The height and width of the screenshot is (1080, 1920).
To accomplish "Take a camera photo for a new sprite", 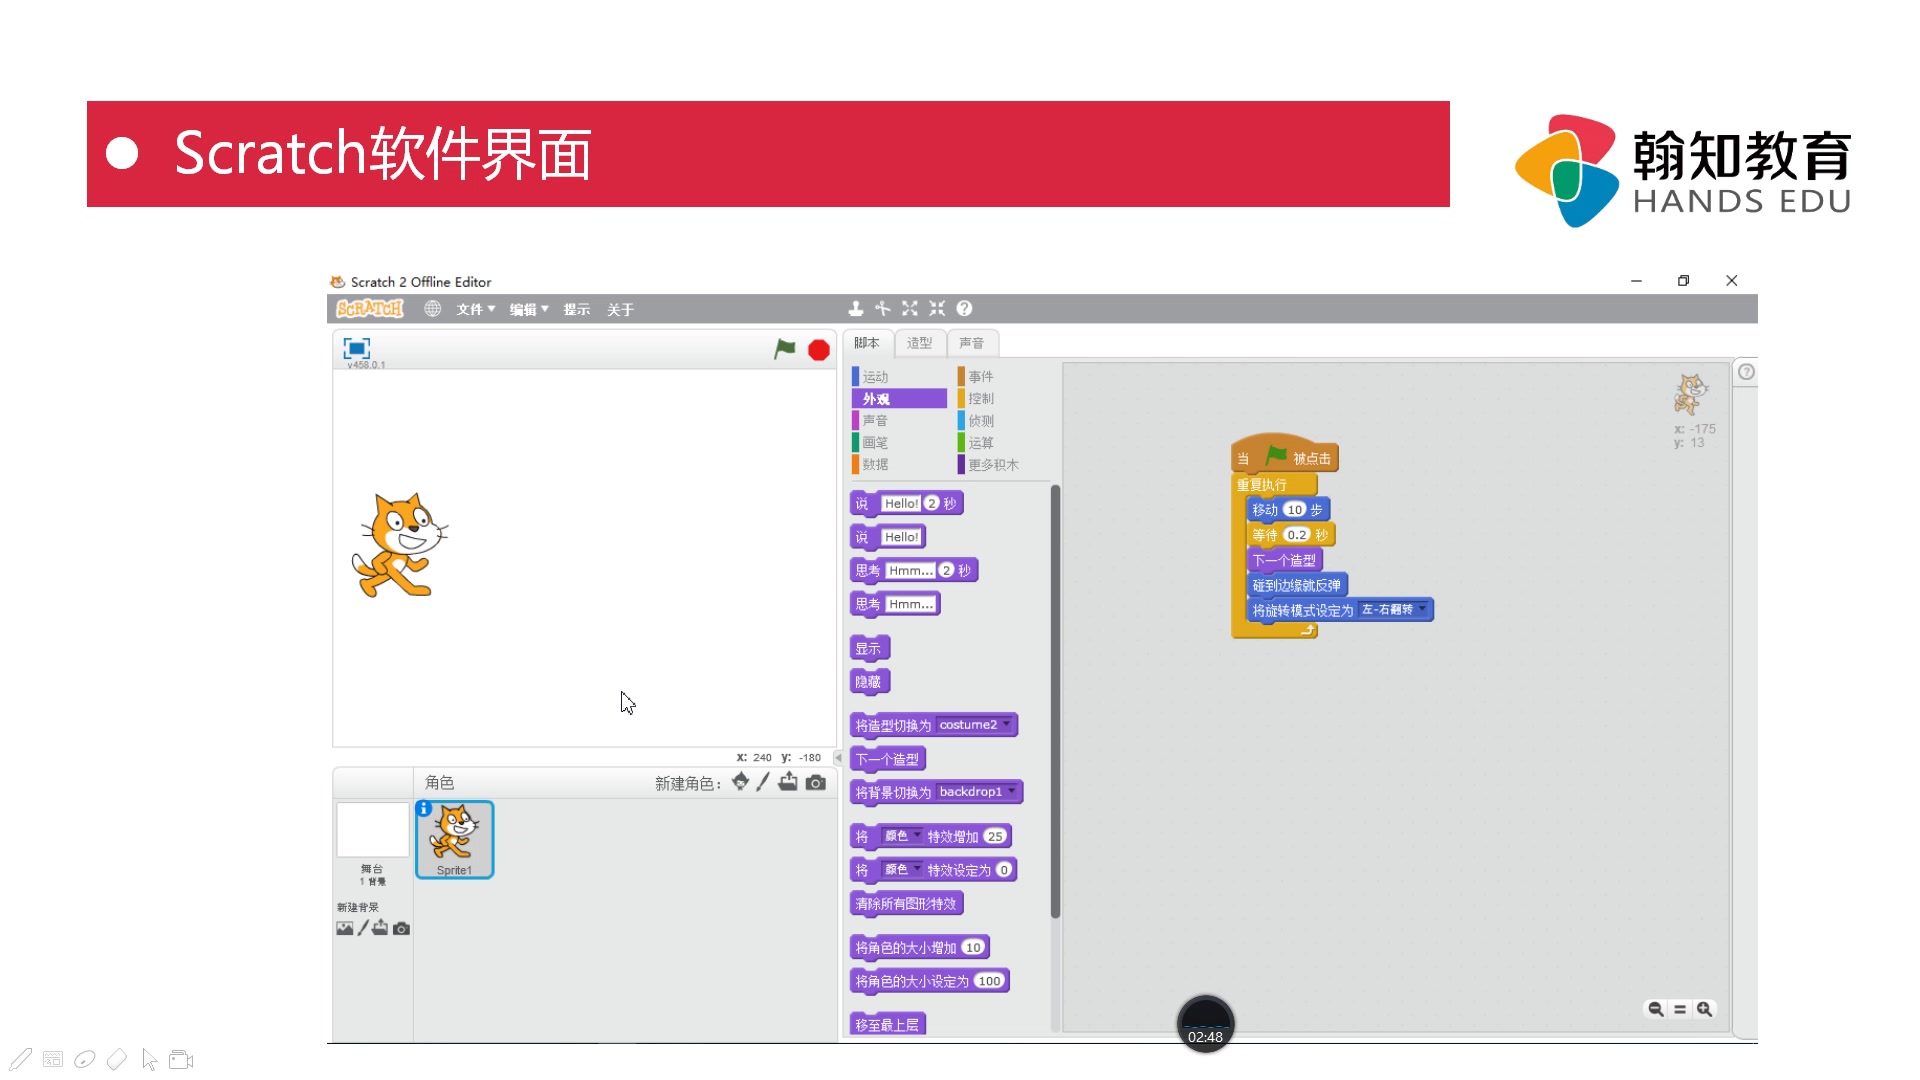I will (x=816, y=783).
